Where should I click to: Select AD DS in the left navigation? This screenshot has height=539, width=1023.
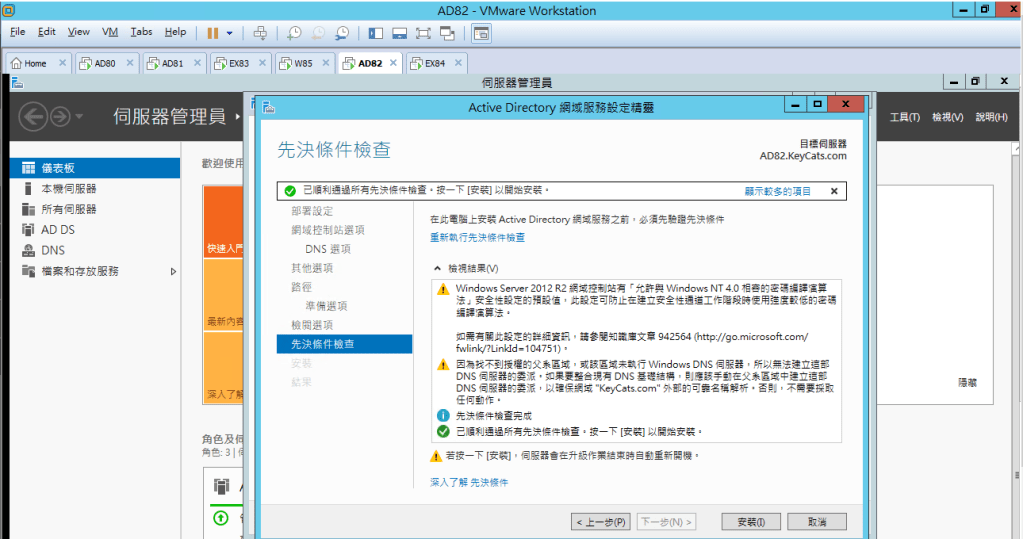tap(57, 230)
